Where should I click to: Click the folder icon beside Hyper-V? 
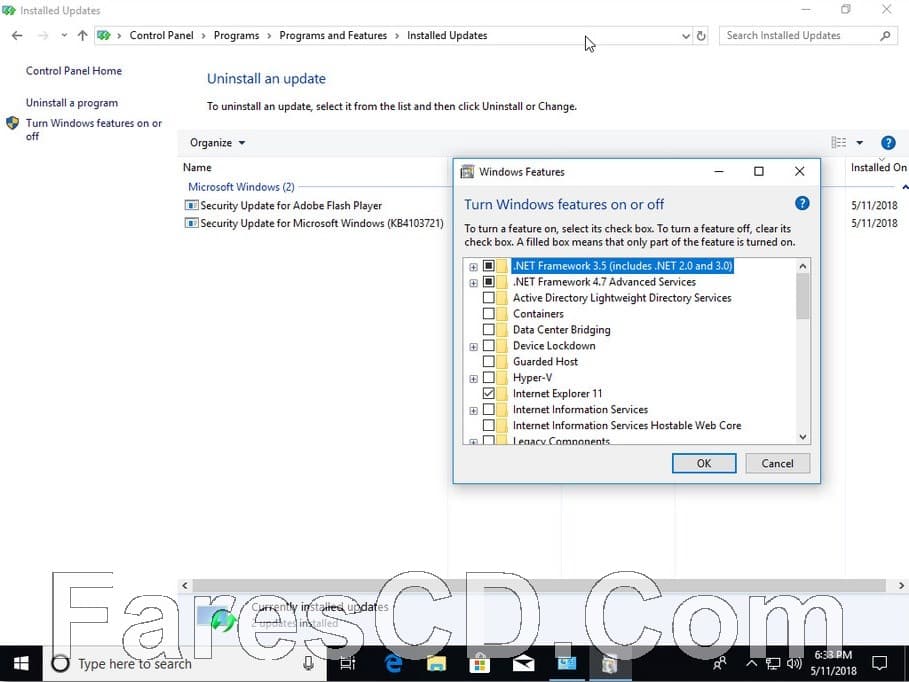click(502, 378)
